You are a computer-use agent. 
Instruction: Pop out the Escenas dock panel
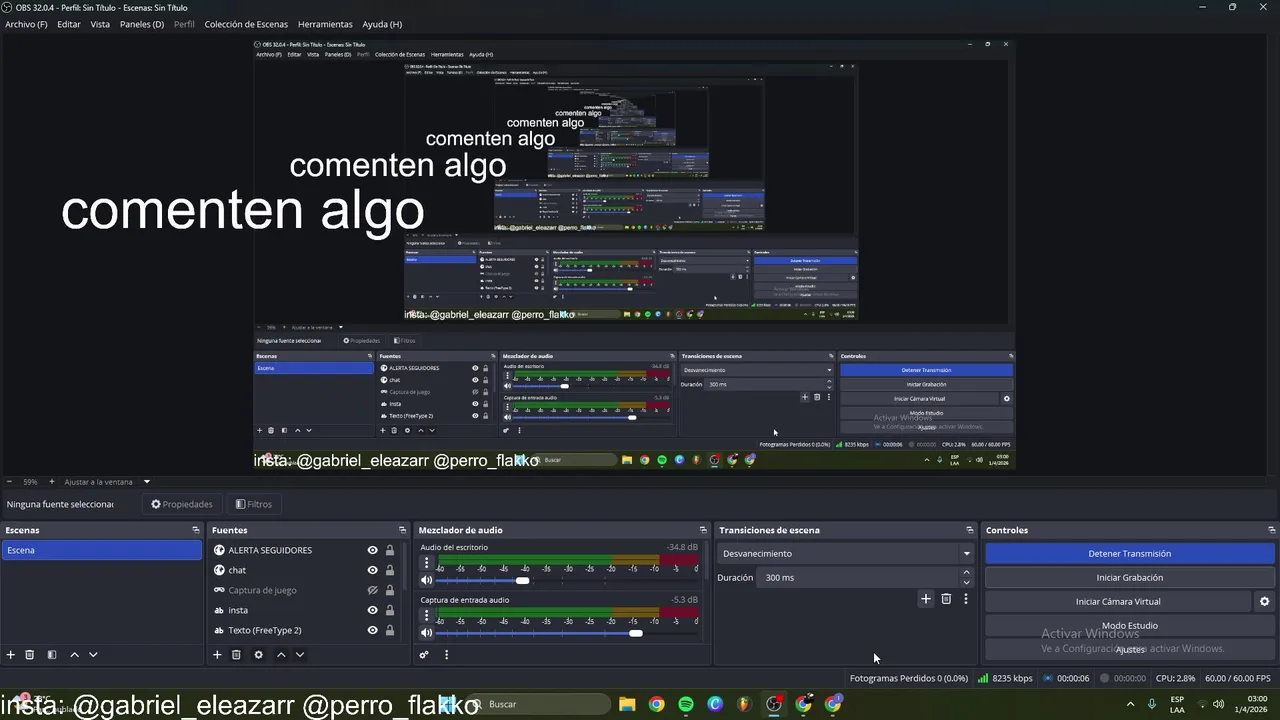[x=196, y=530]
